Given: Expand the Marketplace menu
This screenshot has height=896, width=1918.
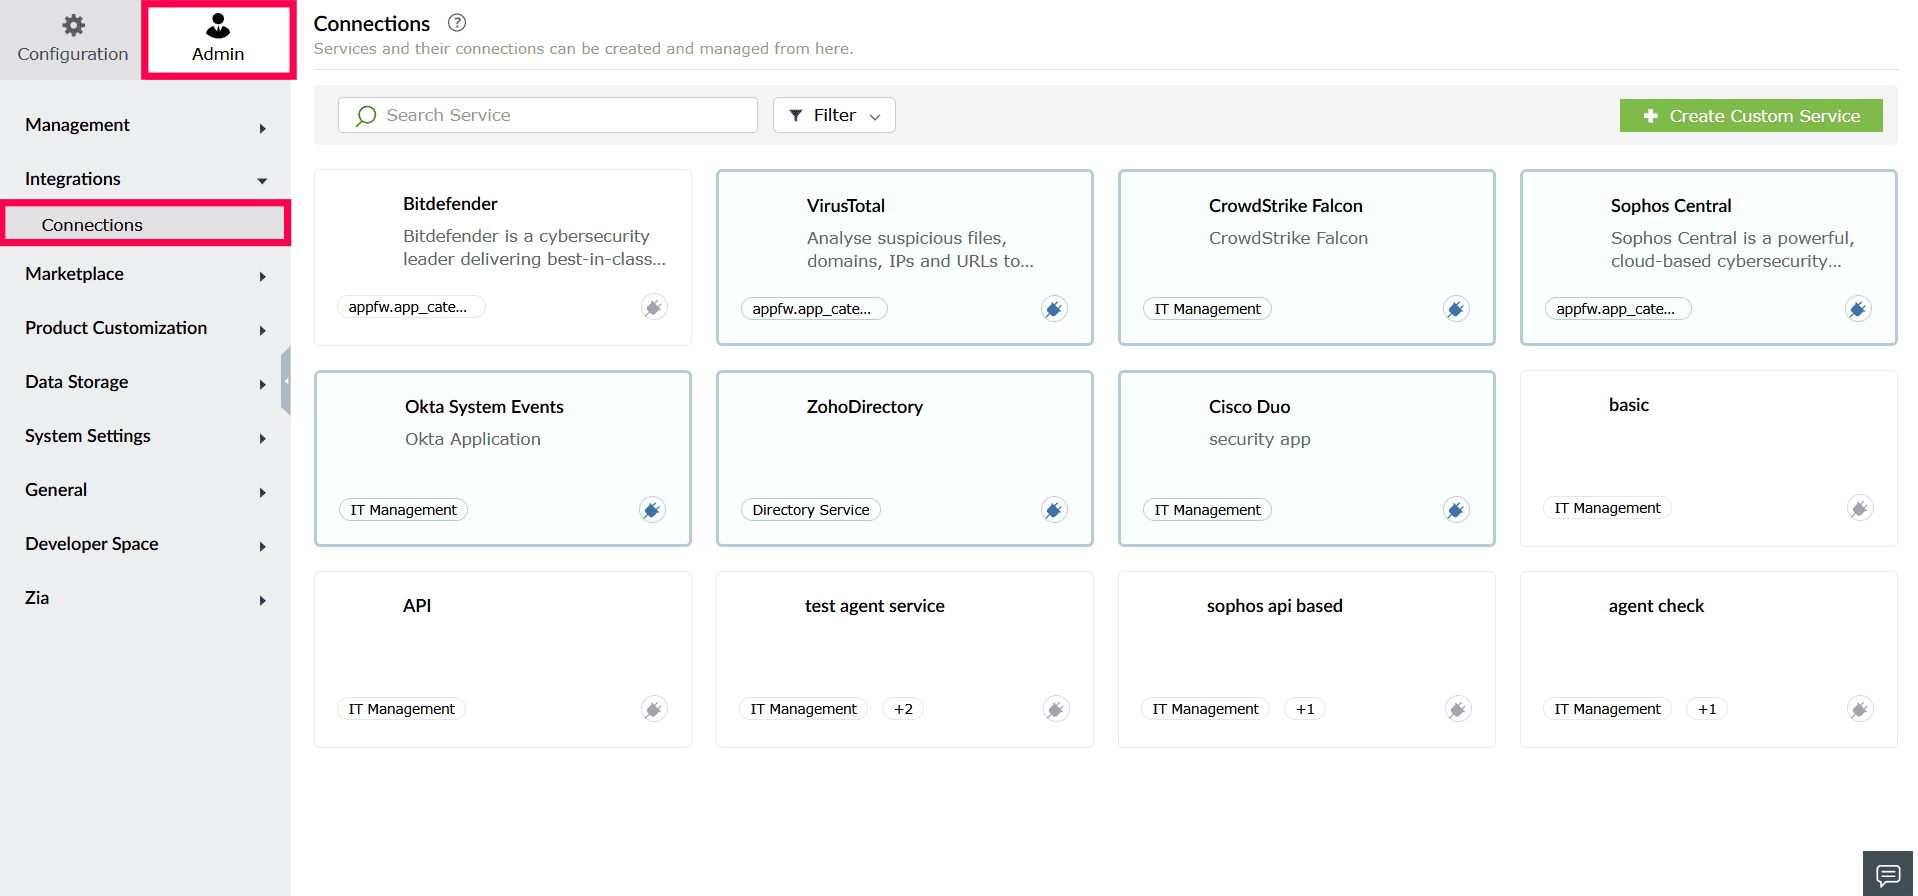Looking at the screenshot, I should point(145,274).
